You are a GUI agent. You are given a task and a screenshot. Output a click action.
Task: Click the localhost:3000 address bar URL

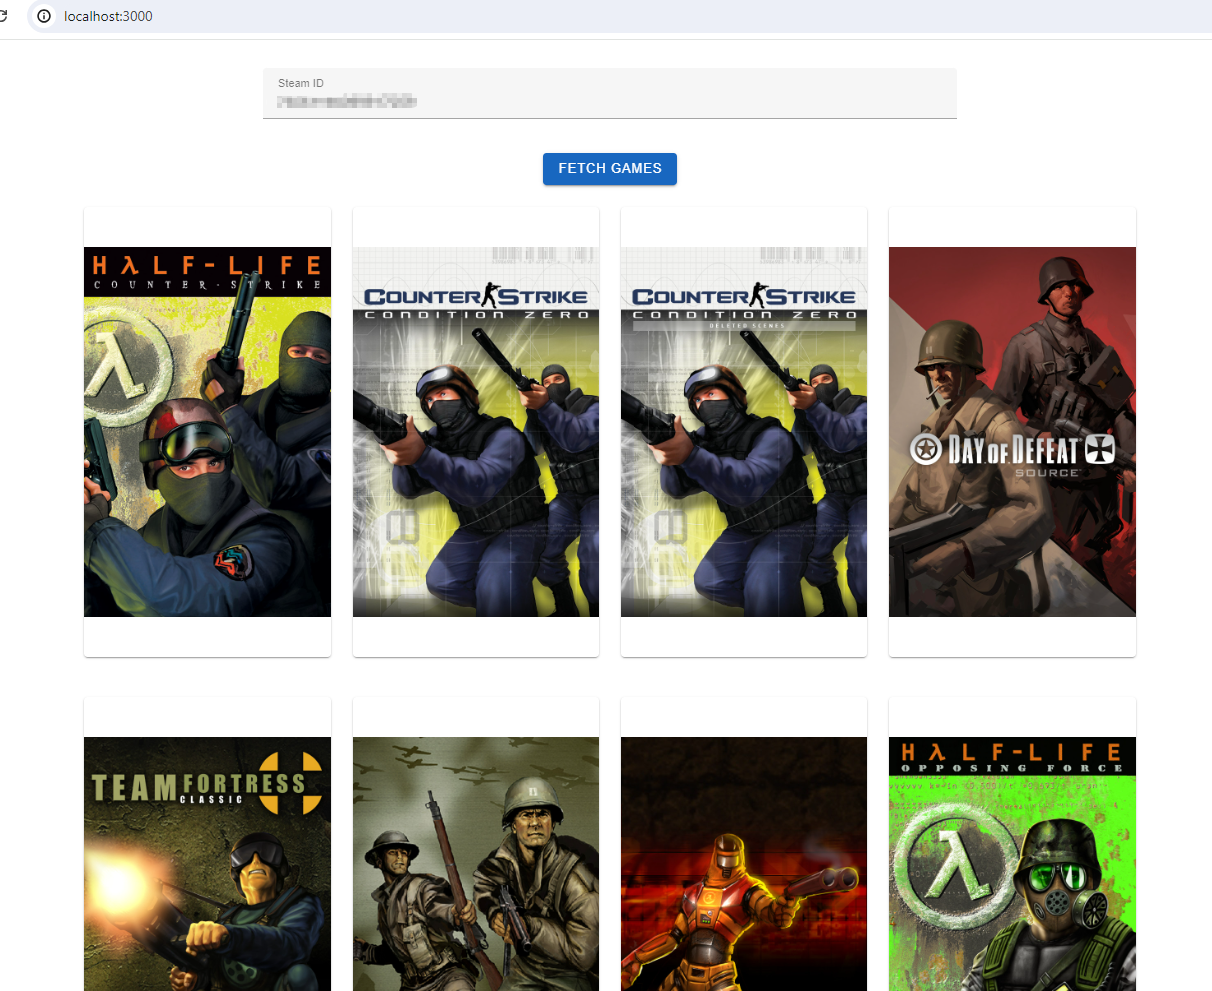tap(108, 16)
